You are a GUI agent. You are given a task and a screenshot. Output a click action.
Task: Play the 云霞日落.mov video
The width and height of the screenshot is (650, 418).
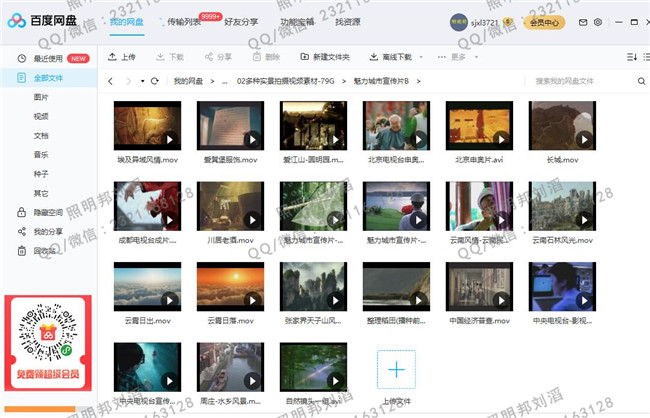pyautogui.click(x=252, y=301)
